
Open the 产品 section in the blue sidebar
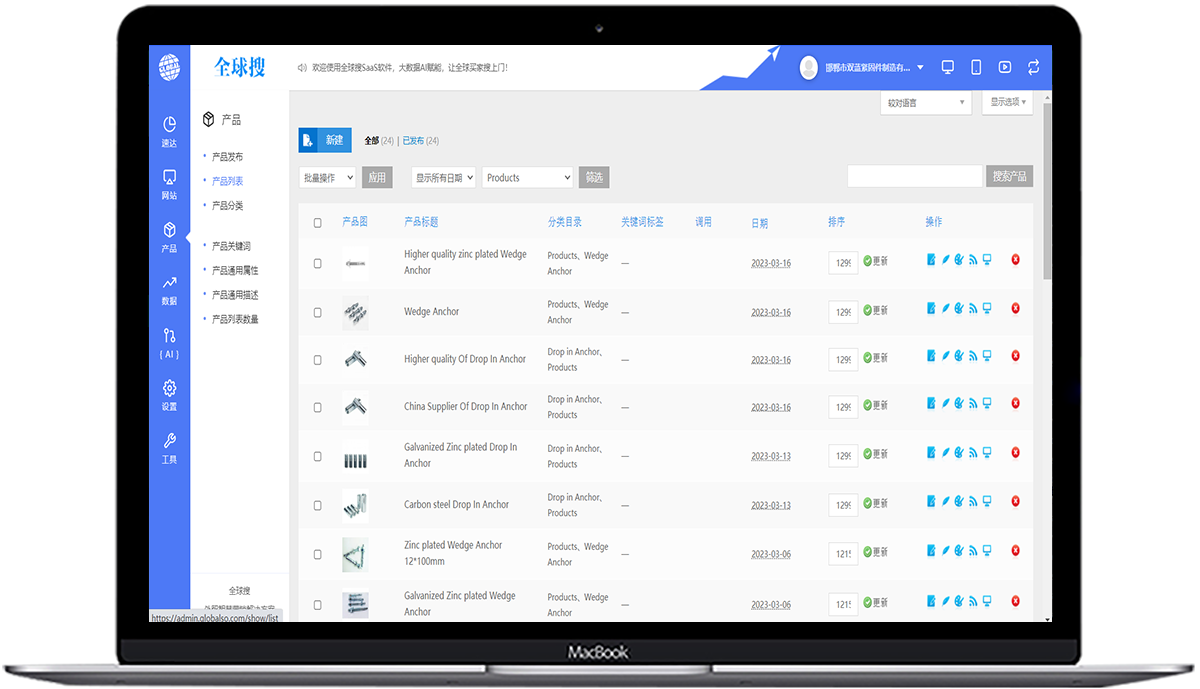[169, 236]
